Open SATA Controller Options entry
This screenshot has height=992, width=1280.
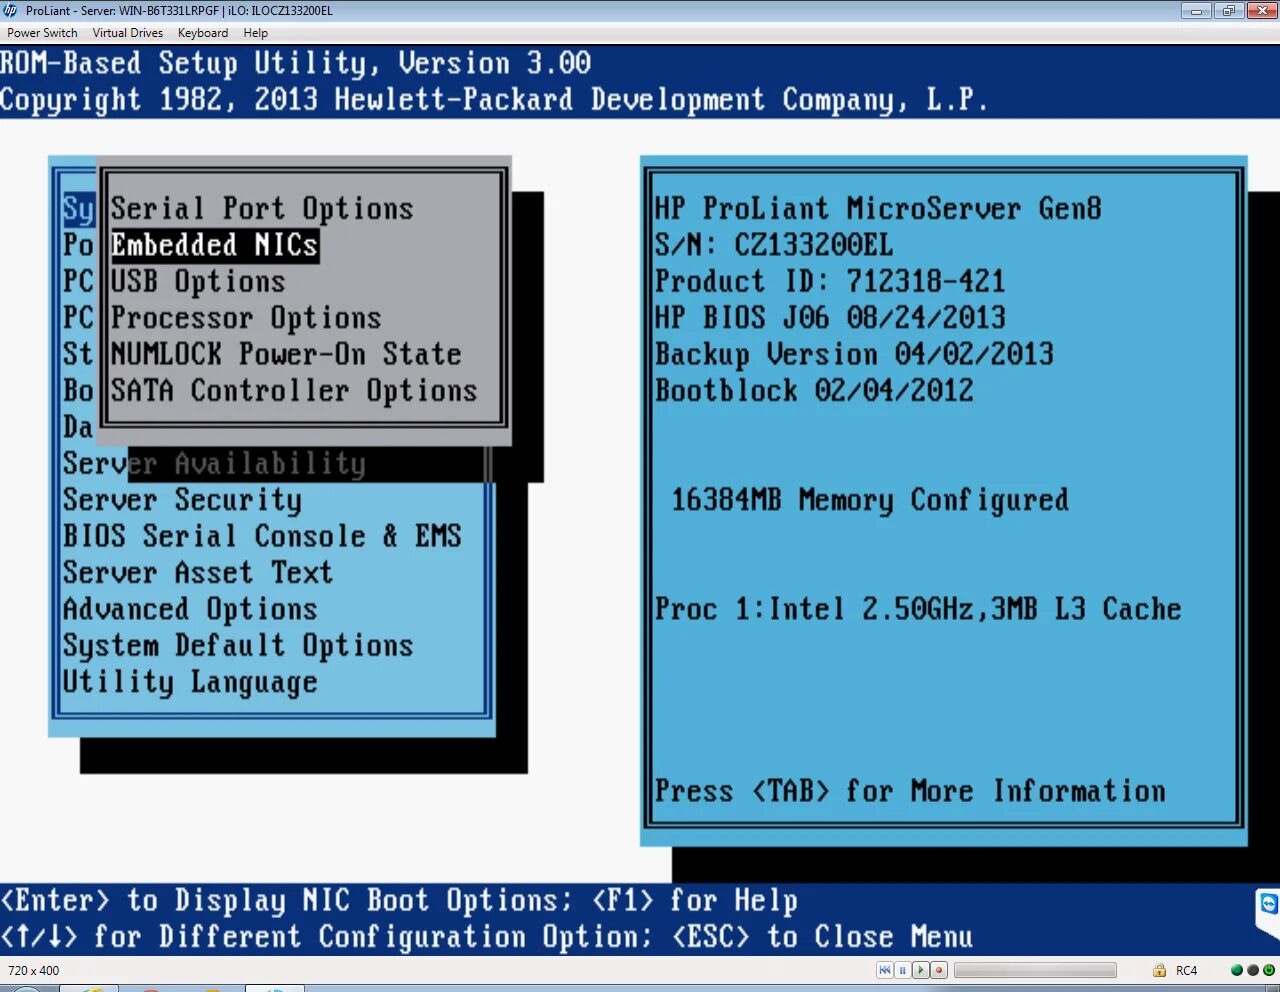pos(294,391)
